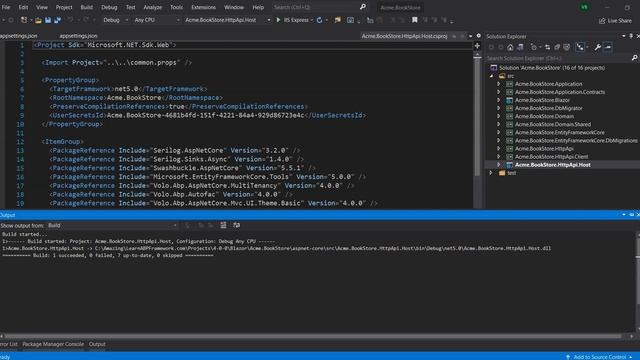
Task: Open Show output from Build dropdown
Action: tap(112, 225)
